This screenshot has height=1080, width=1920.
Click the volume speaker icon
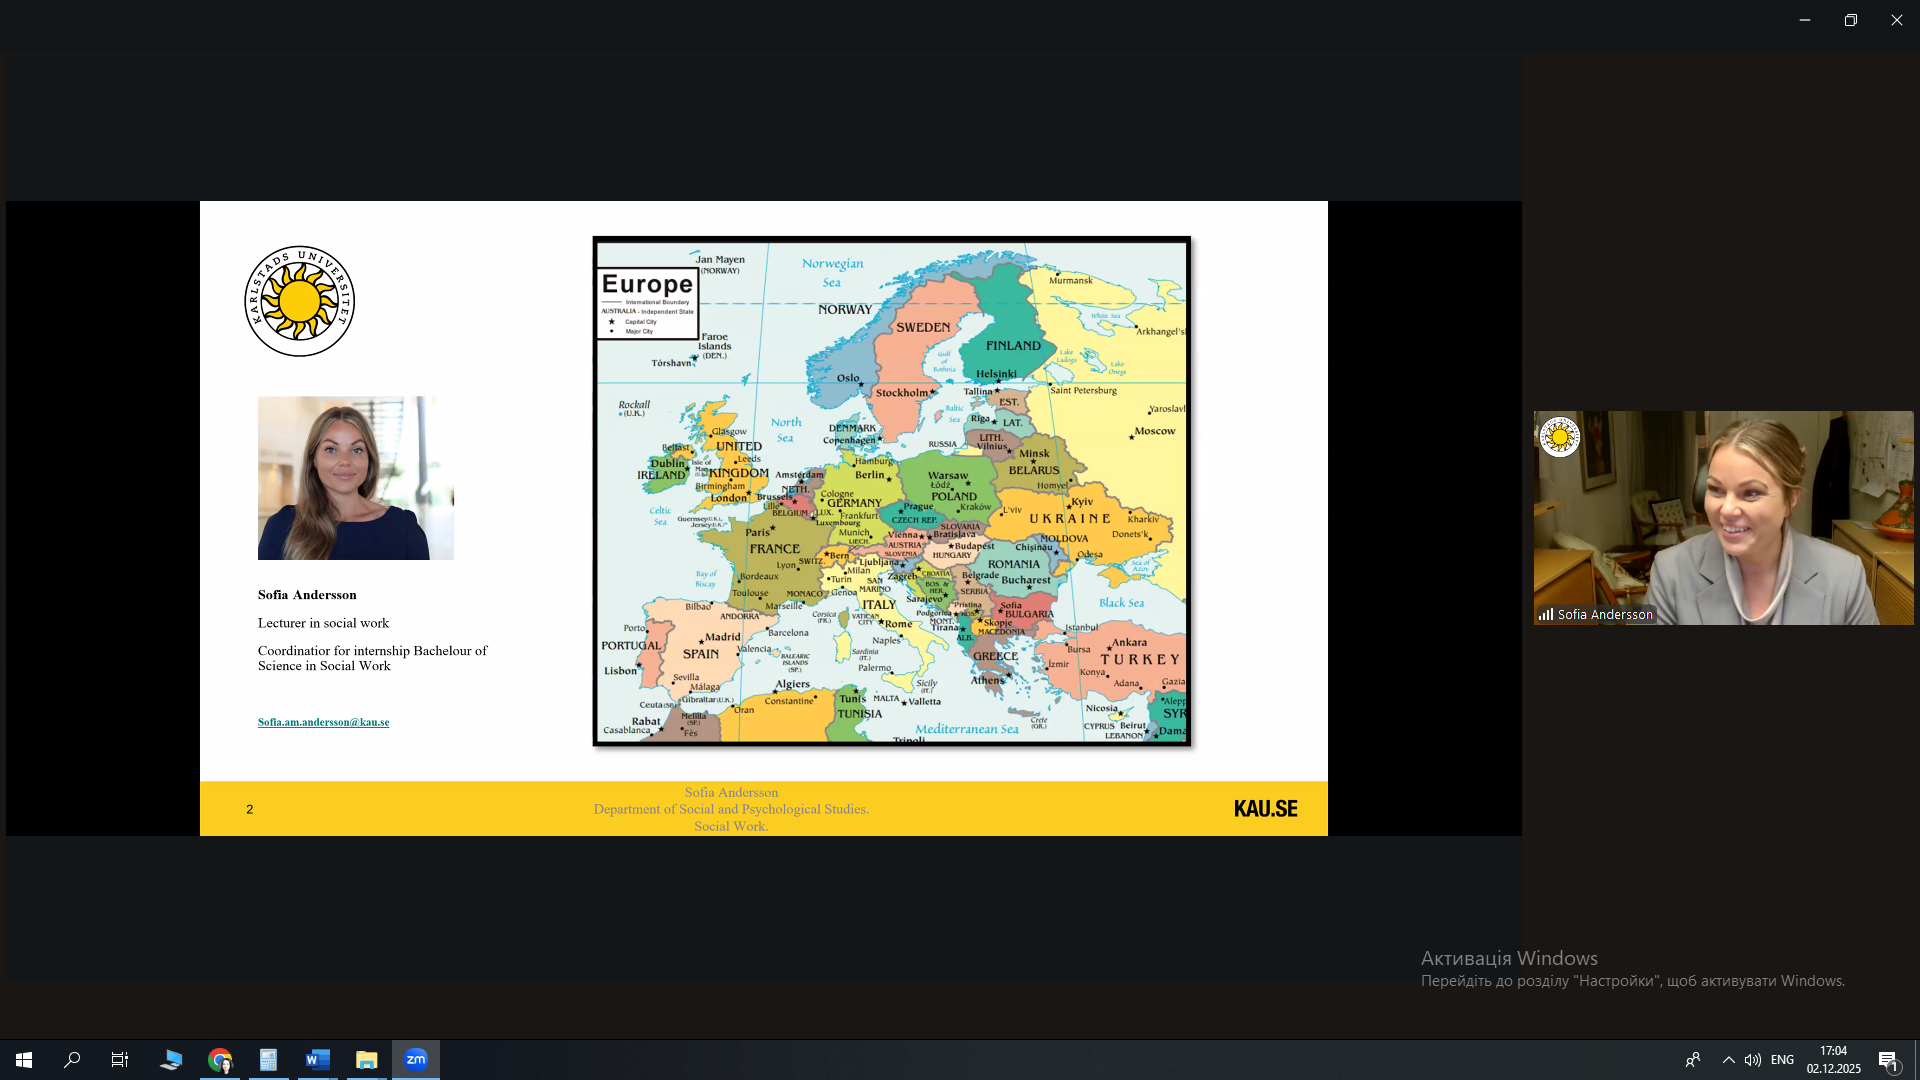point(1753,1059)
